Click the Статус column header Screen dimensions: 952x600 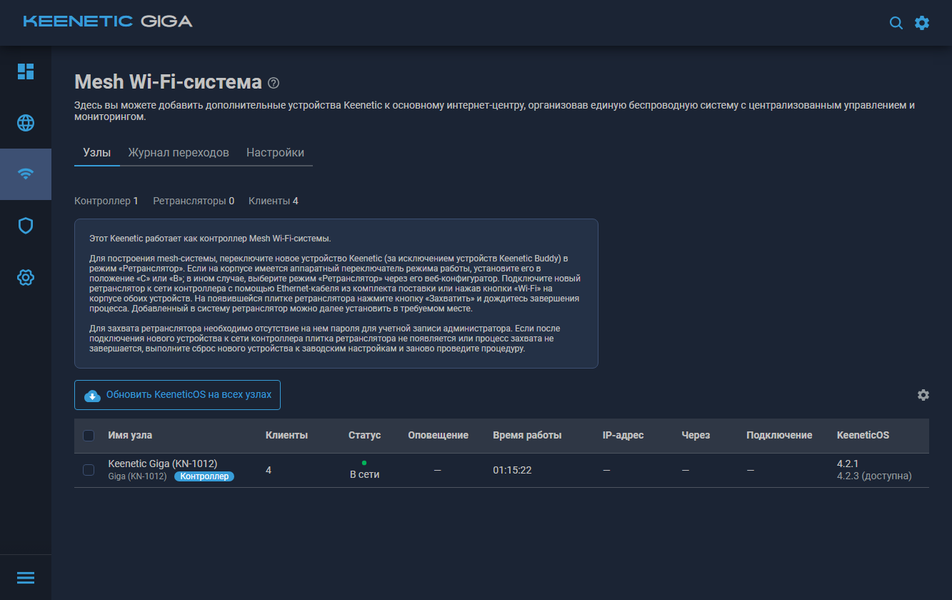[364, 435]
